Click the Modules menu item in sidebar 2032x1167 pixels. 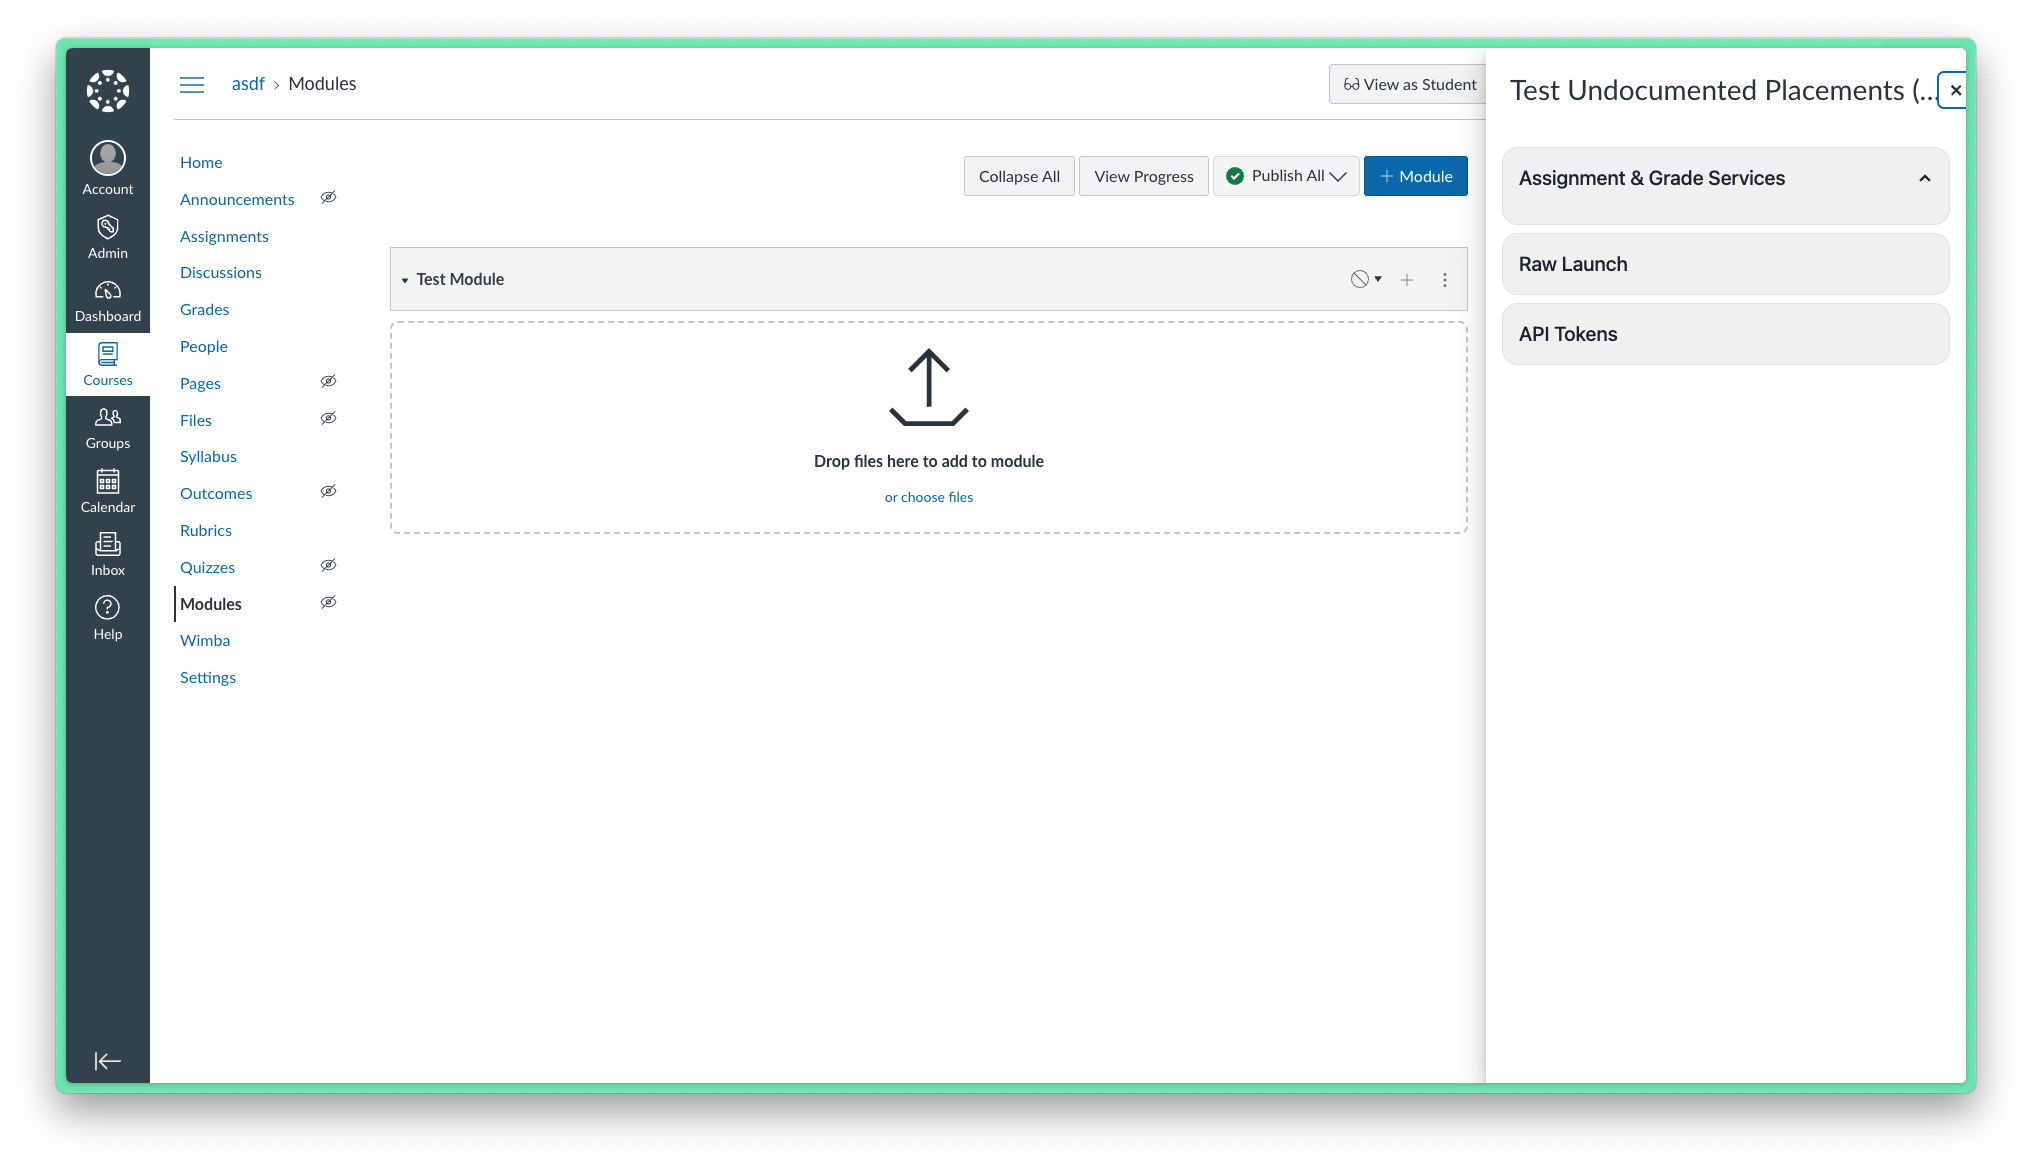[x=212, y=603]
